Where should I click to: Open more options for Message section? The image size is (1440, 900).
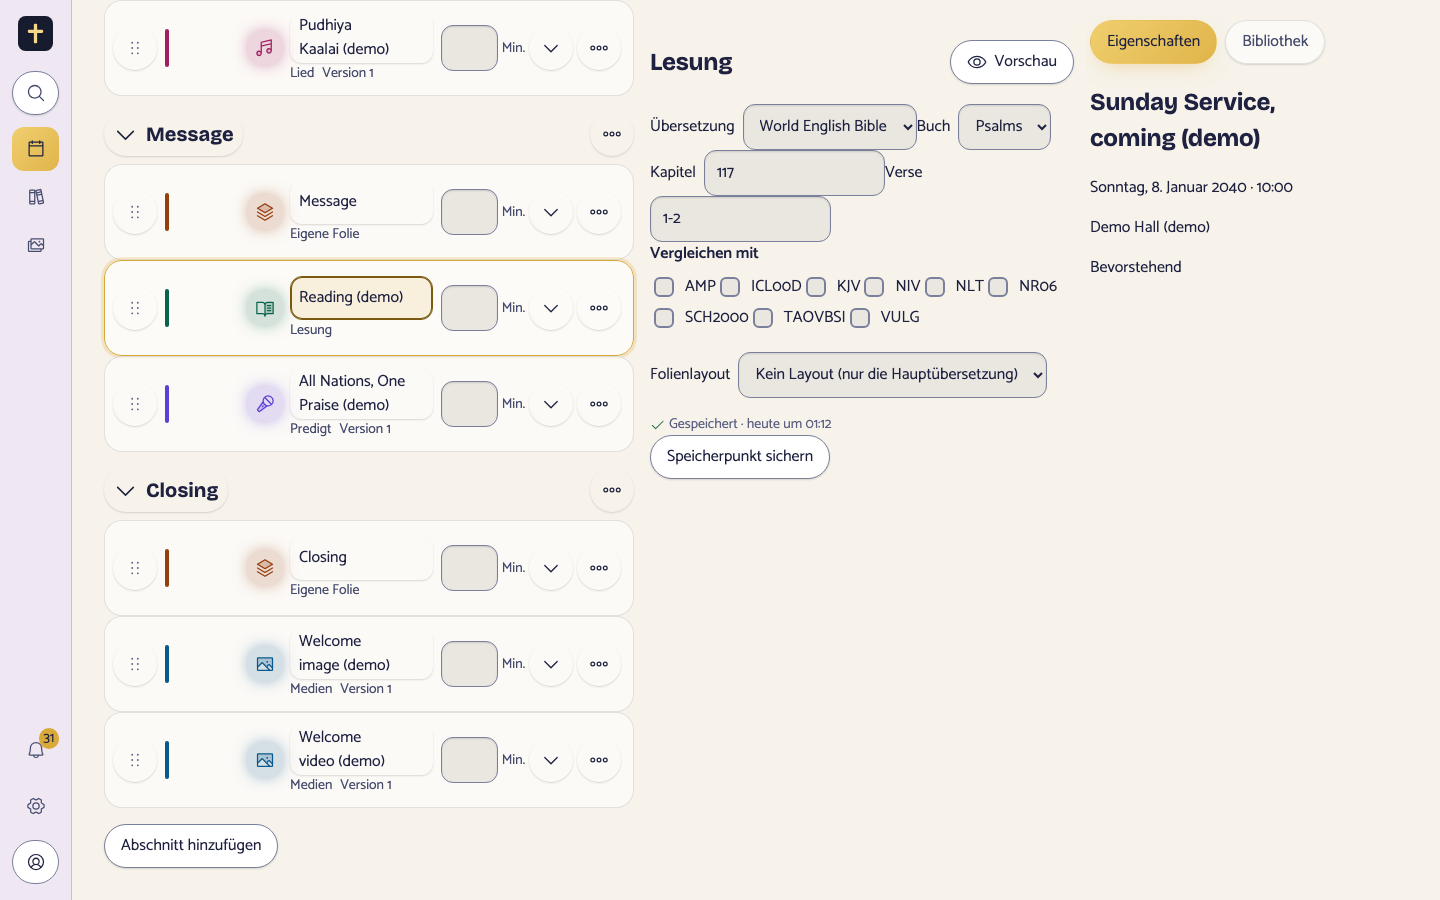[612, 134]
